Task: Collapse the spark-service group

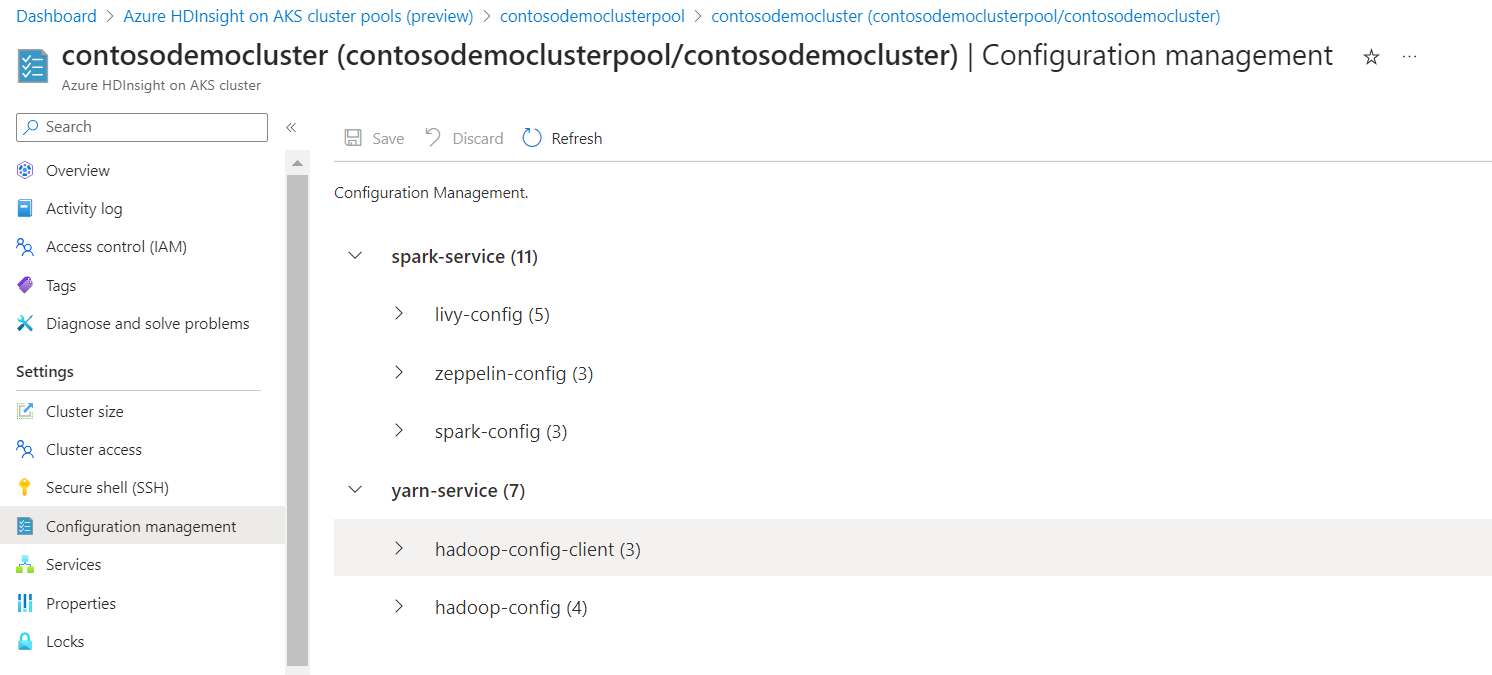Action: (354, 256)
